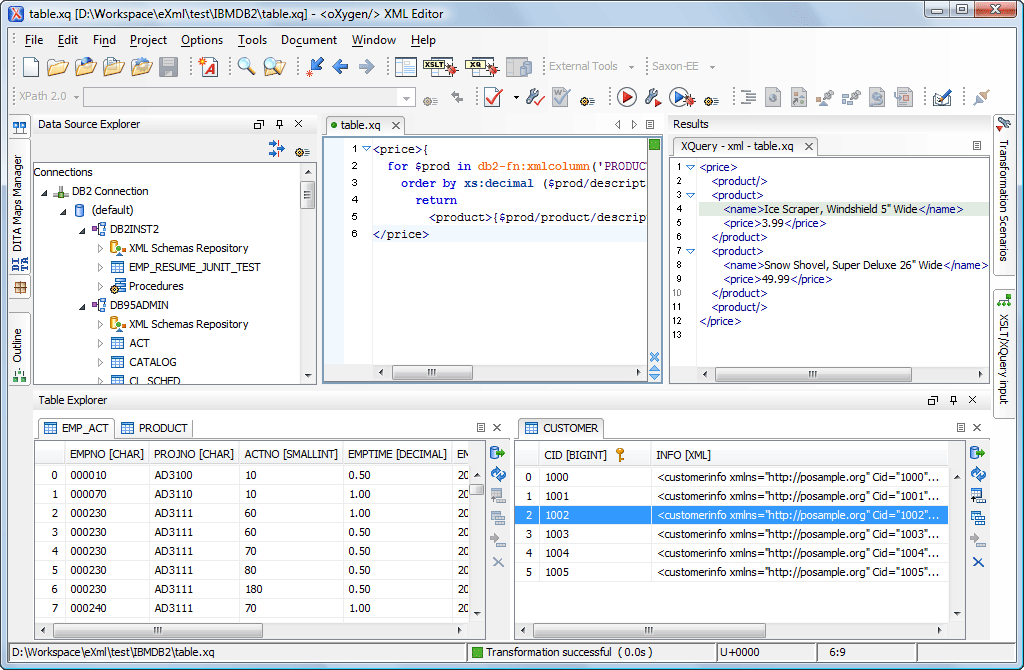This screenshot has width=1024, height=670.
Task: Click the editor's horizontal scrollbar thumb
Action: (x=432, y=373)
